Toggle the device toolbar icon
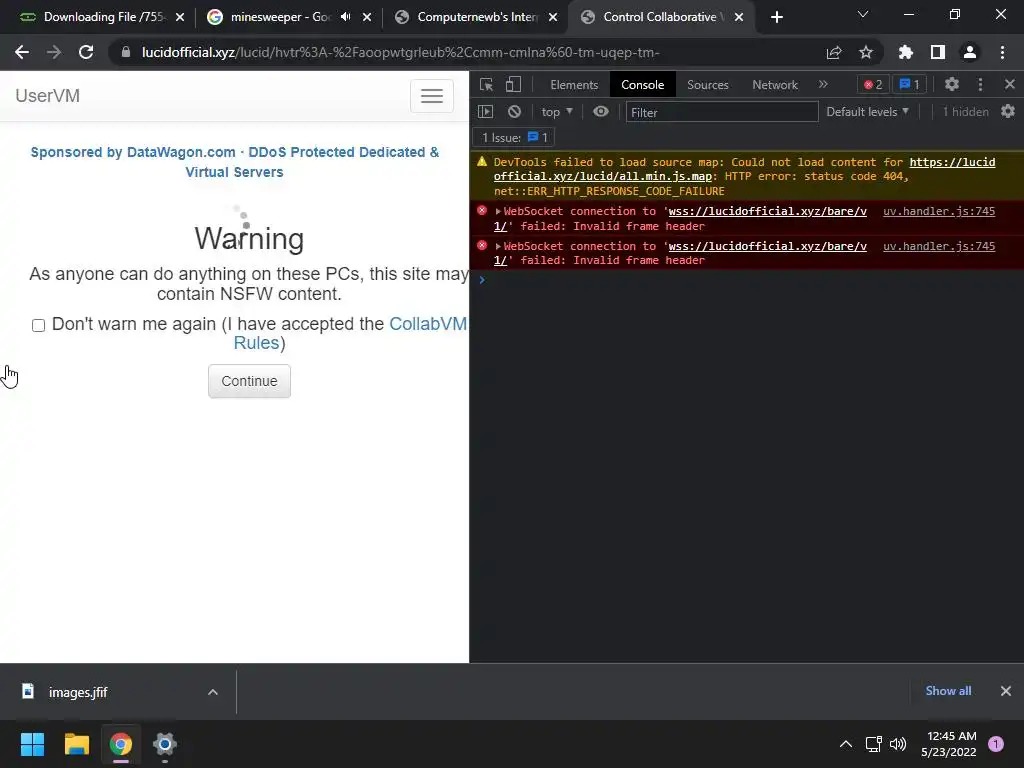The height and width of the screenshot is (768, 1024). click(x=513, y=84)
